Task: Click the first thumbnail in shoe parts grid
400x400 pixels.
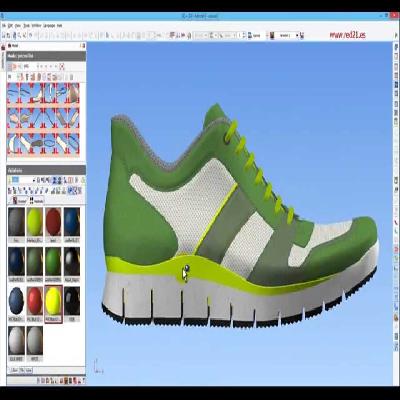Action: click(x=13, y=93)
